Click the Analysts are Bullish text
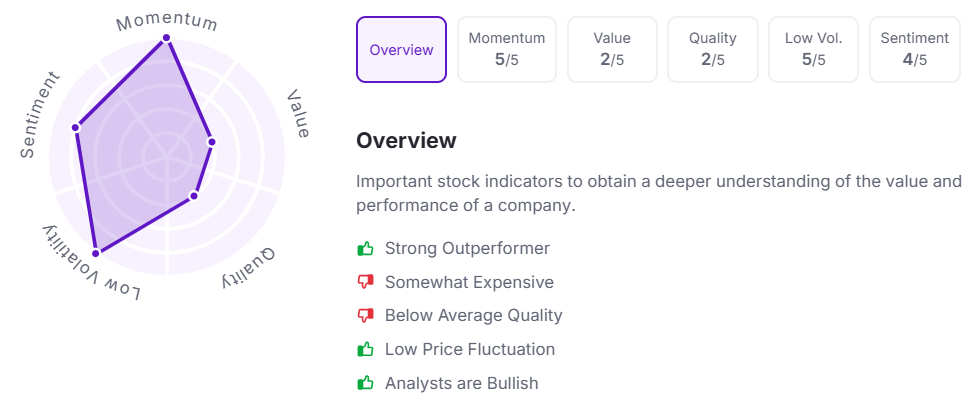This screenshot has width=967, height=400. click(x=461, y=383)
